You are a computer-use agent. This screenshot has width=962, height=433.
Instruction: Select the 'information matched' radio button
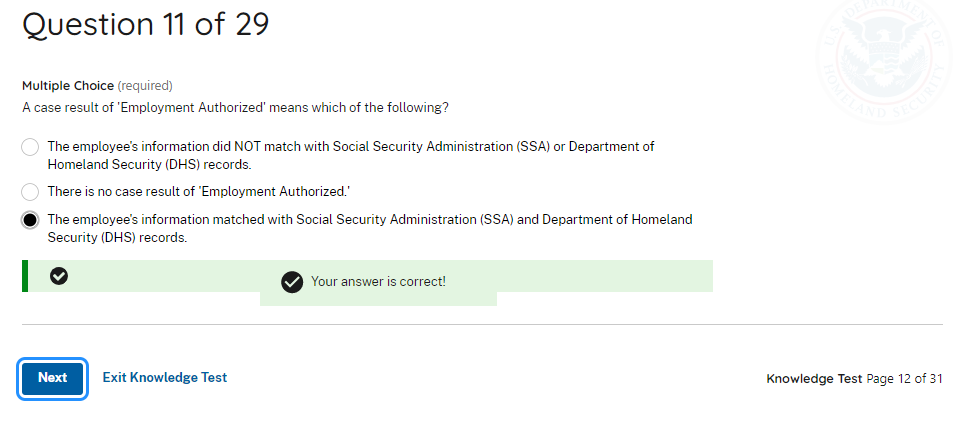(x=30, y=220)
